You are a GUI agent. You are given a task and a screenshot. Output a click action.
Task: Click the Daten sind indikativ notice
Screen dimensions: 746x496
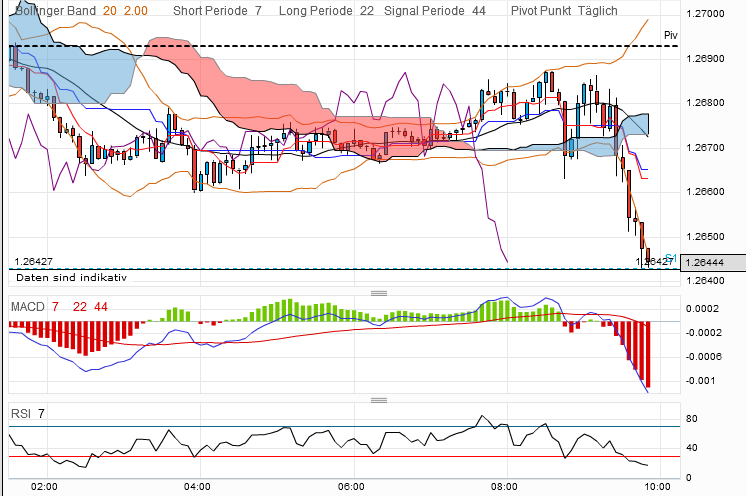[71, 277]
